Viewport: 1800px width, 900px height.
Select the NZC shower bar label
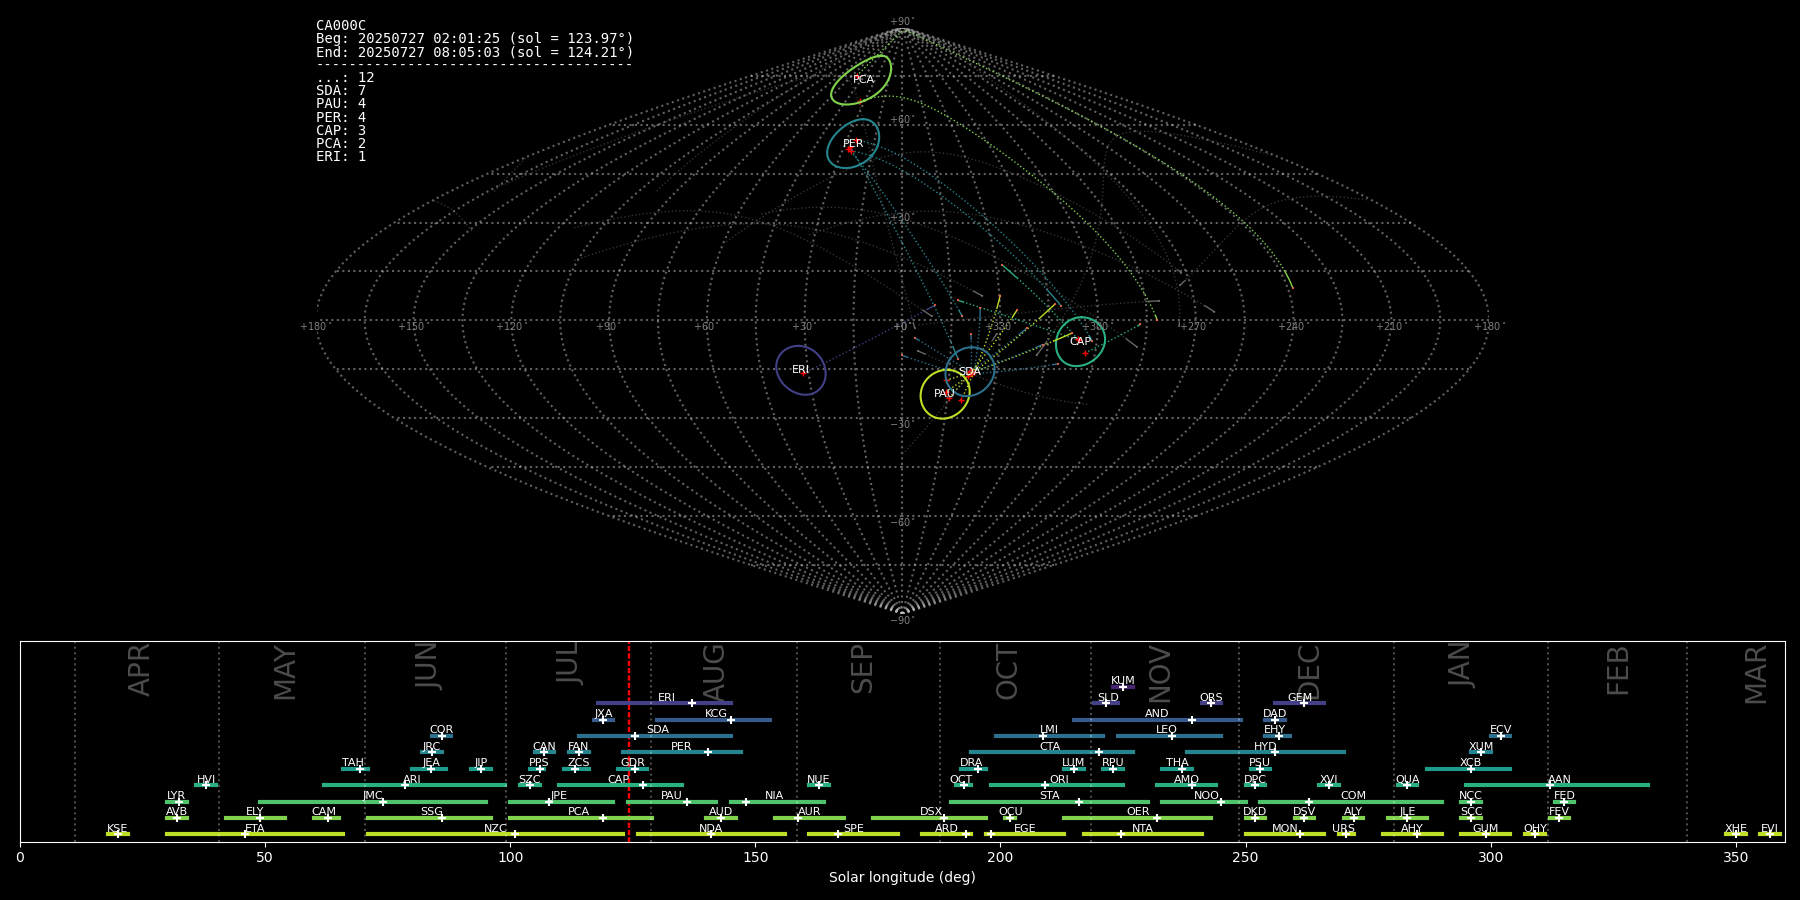pyautogui.click(x=495, y=829)
